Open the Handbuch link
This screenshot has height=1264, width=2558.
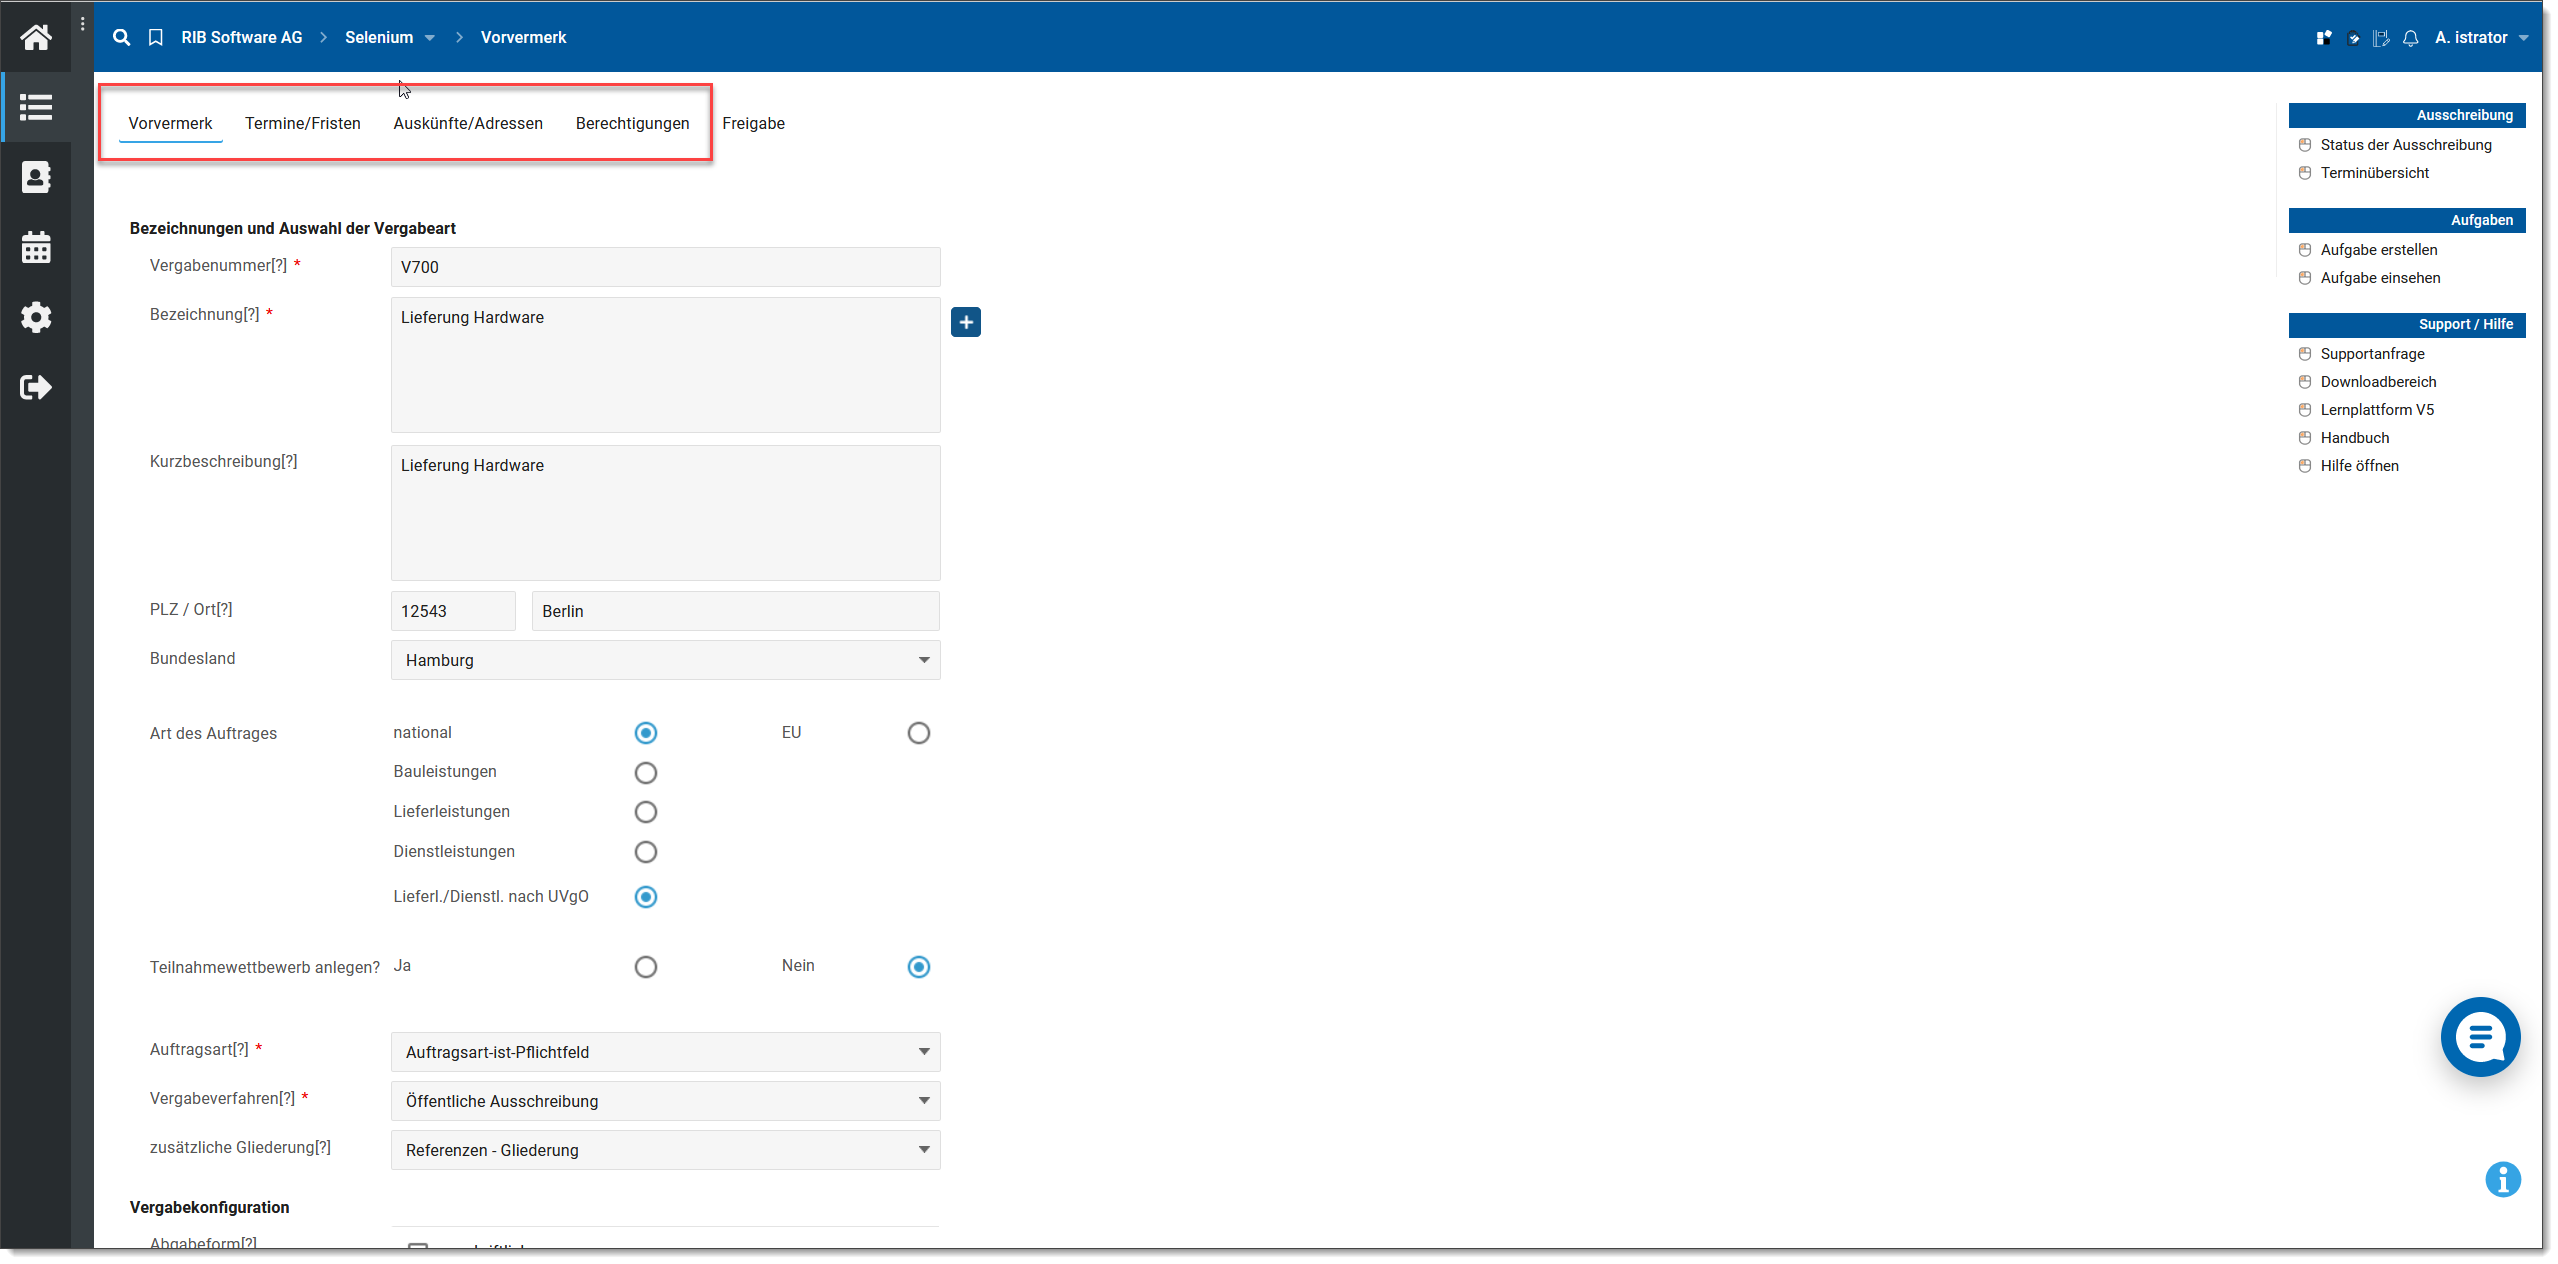[x=2355, y=438]
